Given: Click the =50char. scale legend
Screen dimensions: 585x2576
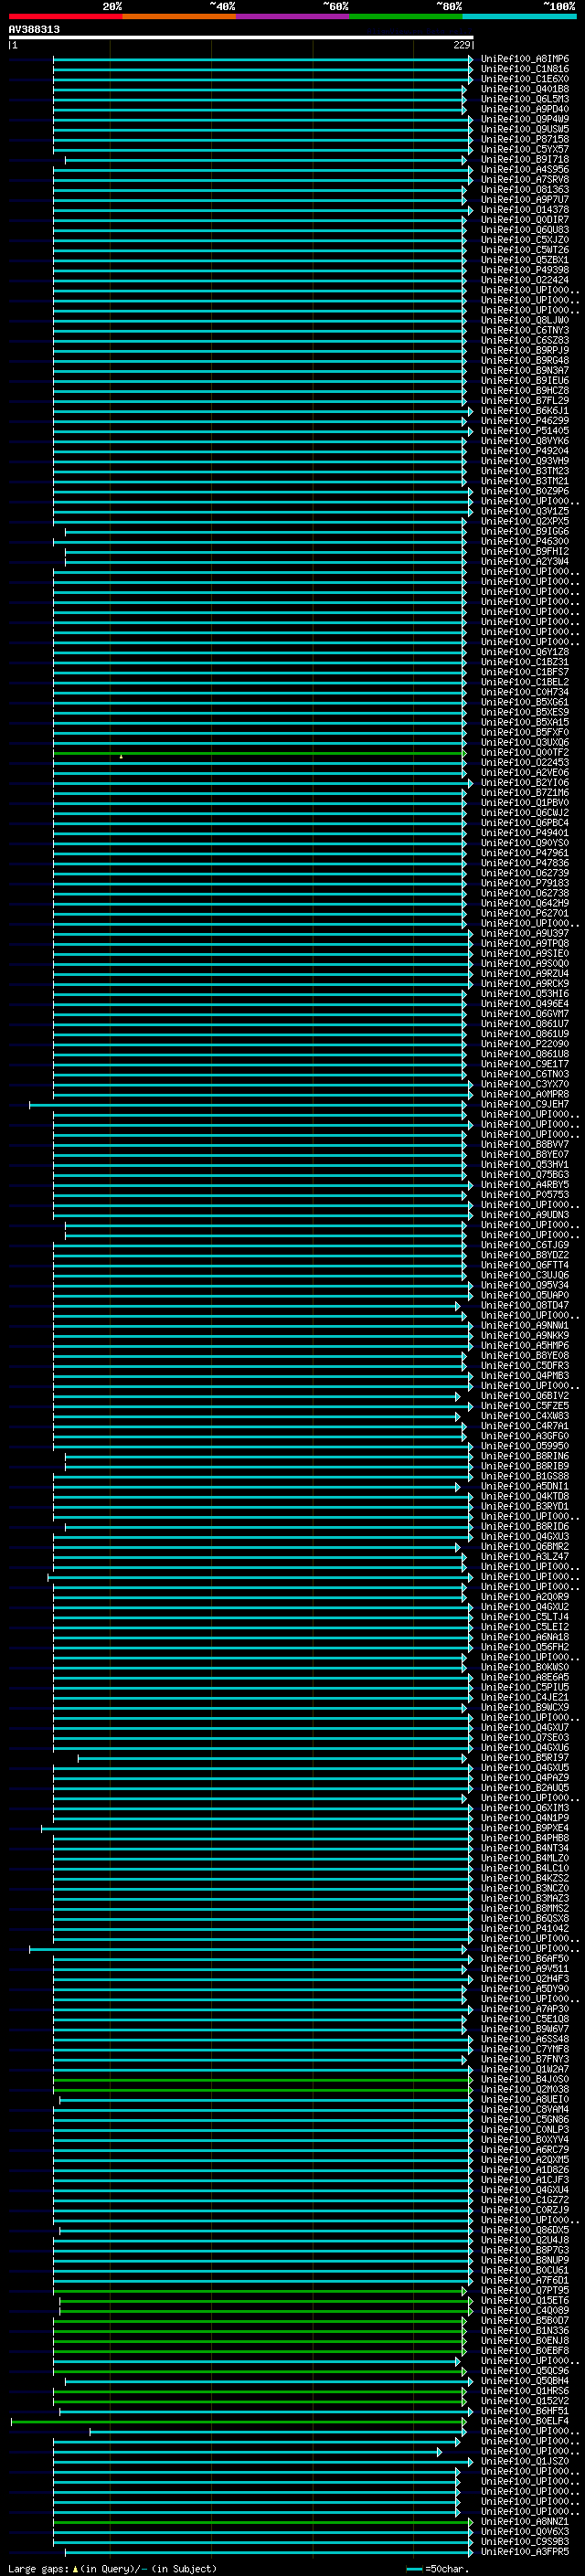Looking at the screenshot, I should [439, 2569].
